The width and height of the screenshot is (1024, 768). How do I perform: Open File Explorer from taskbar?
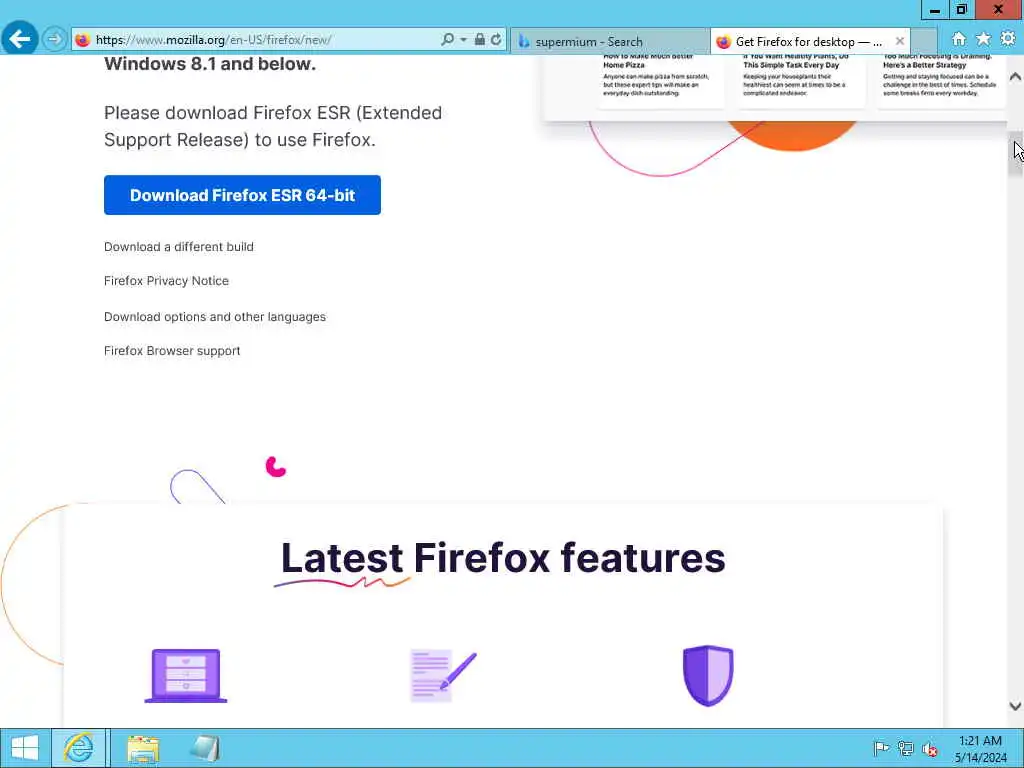coord(143,748)
